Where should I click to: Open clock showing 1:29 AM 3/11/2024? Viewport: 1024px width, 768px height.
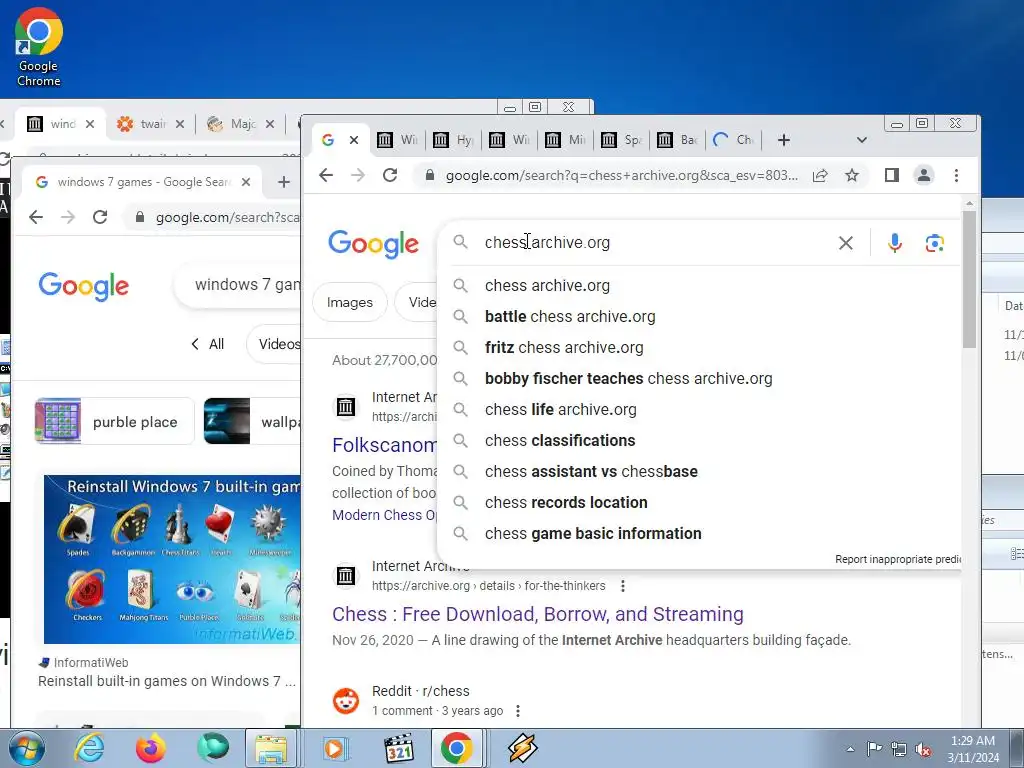(973, 748)
